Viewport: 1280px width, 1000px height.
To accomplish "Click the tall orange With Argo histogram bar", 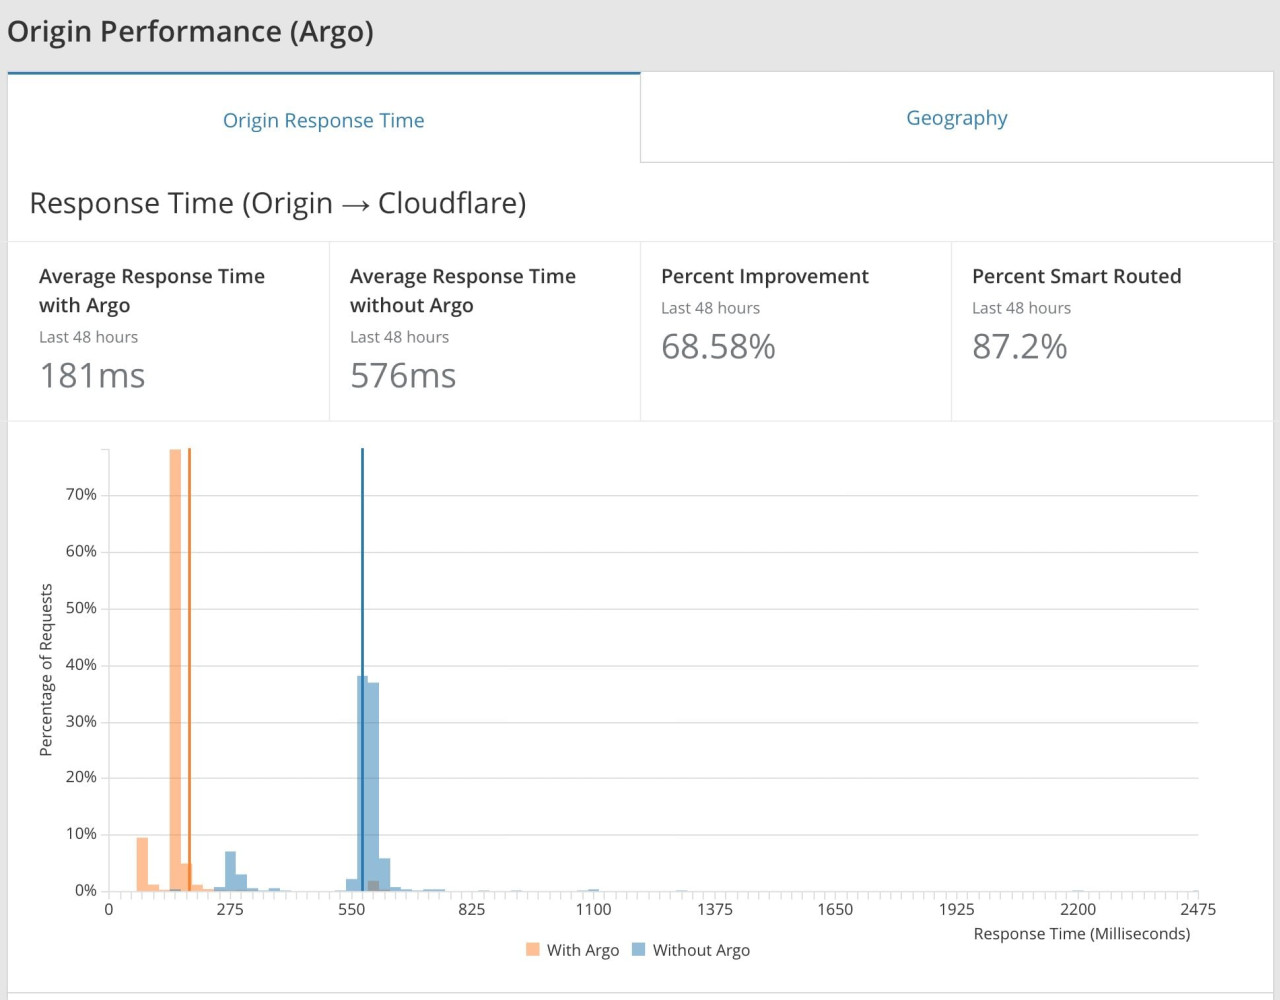I will 175,669.
